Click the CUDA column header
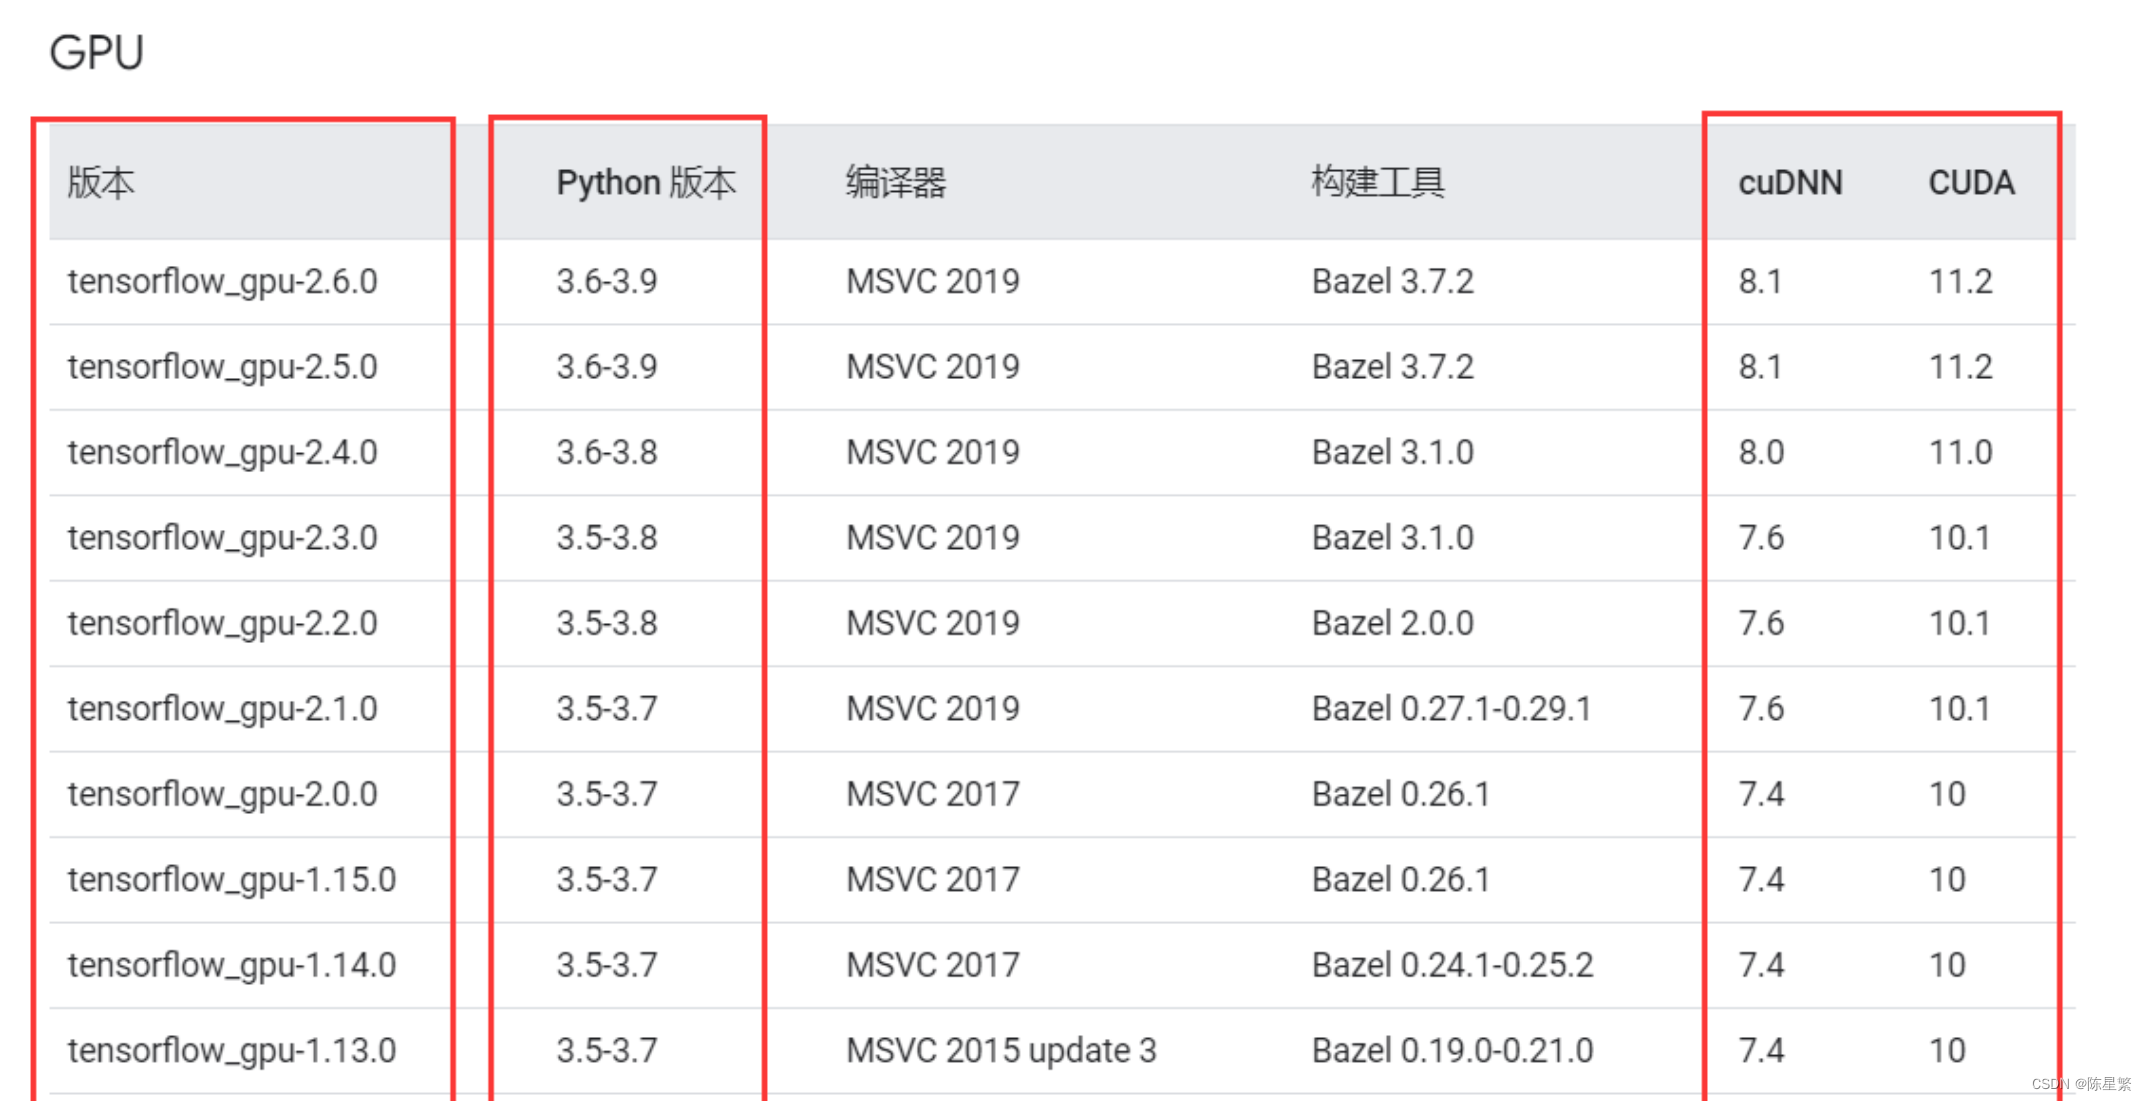 click(1970, 183)
